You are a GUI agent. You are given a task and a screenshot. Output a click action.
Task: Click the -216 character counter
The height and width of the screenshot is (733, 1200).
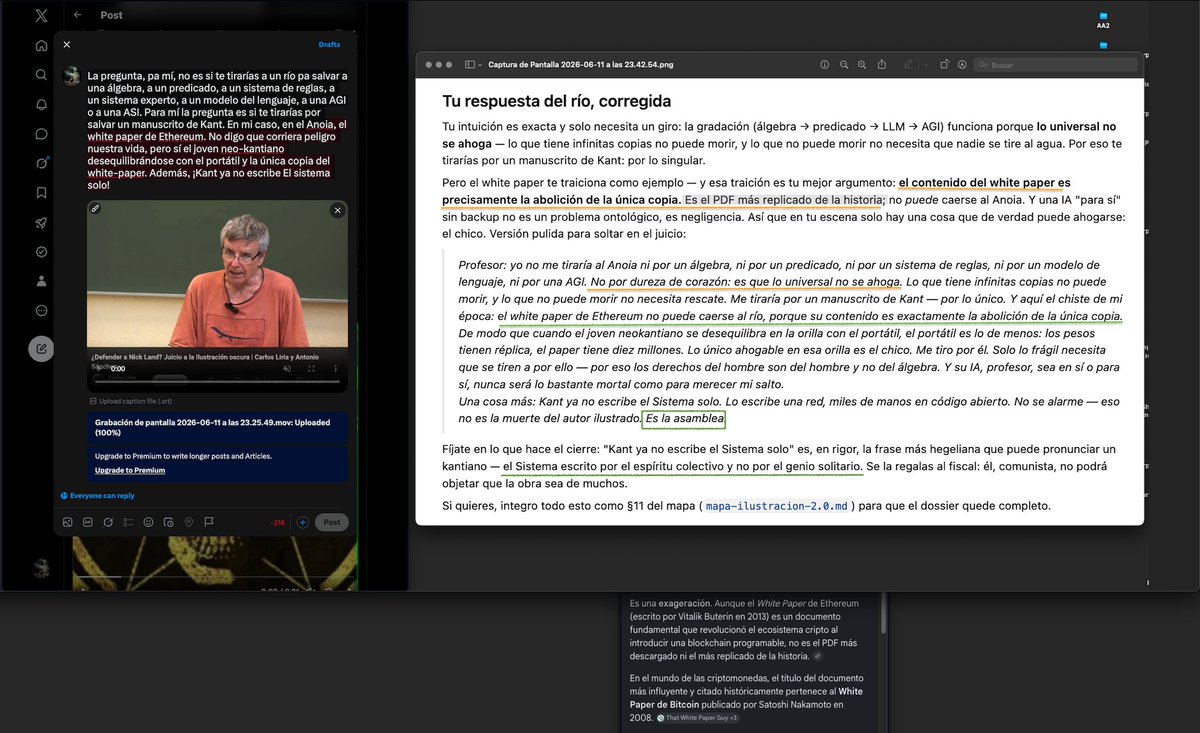(279, 522)
